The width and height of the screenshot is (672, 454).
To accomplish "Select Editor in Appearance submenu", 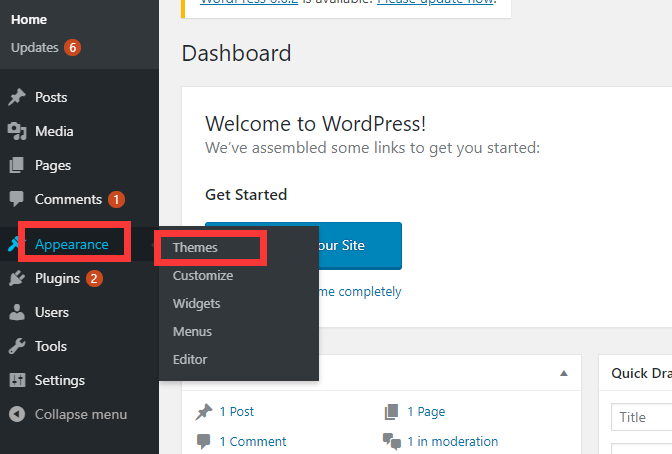I will click(189, 359).
